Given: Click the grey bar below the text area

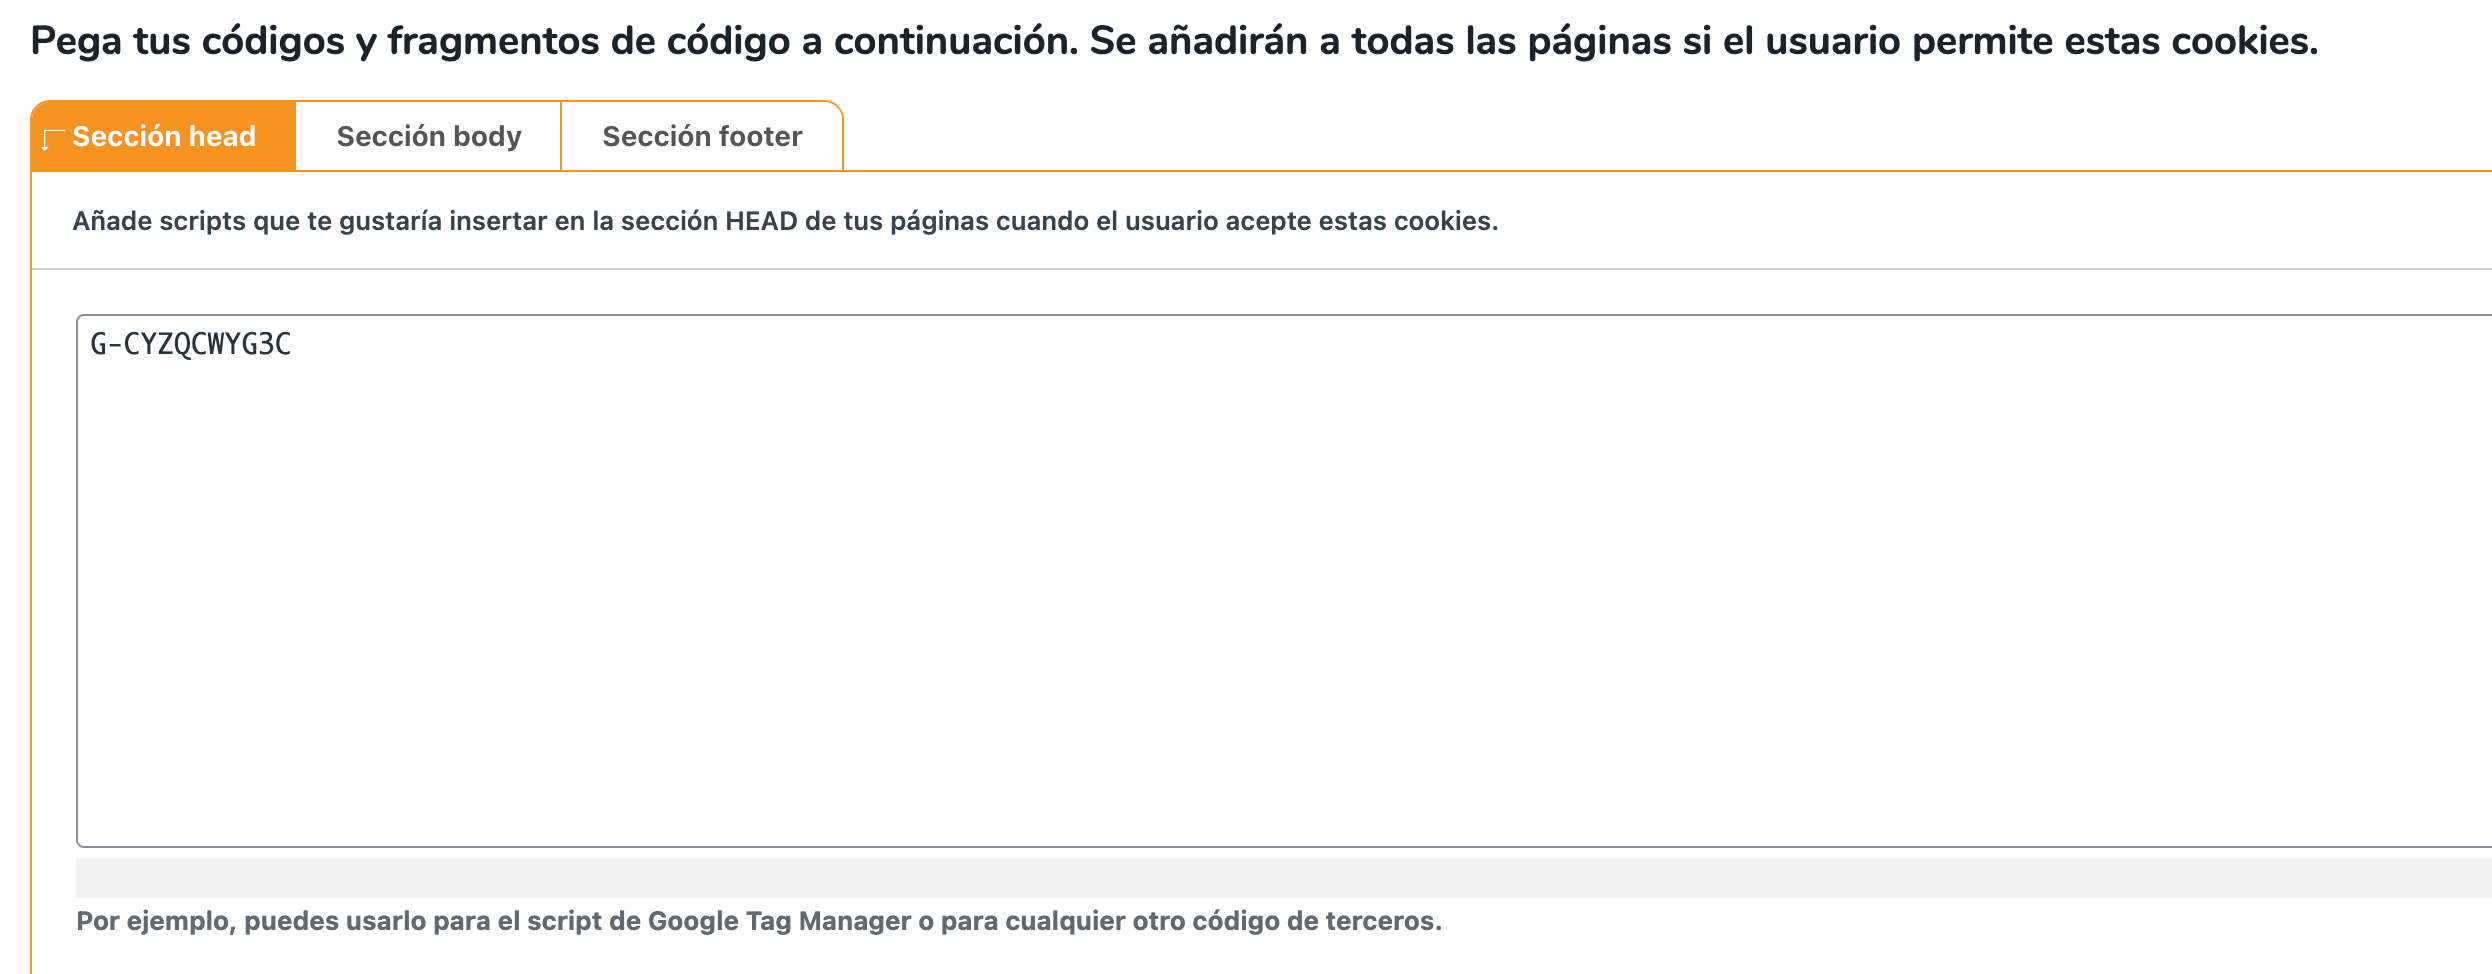Looking at the screenshot, I should 1284,878.
